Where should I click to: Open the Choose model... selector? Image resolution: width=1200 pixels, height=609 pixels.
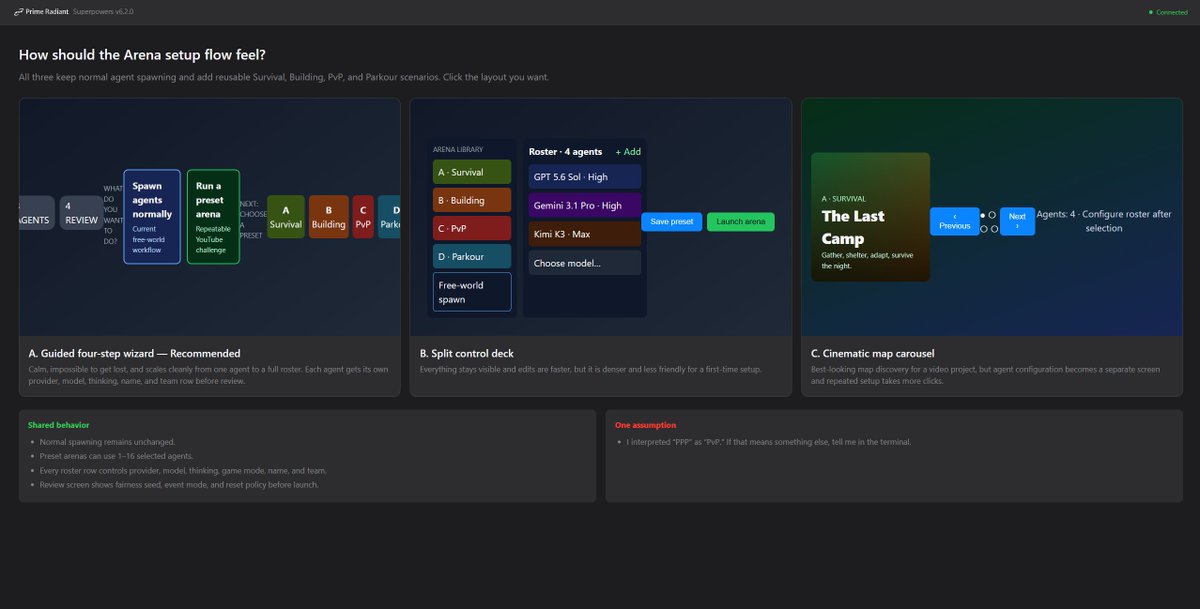click(x=585, y=263)
